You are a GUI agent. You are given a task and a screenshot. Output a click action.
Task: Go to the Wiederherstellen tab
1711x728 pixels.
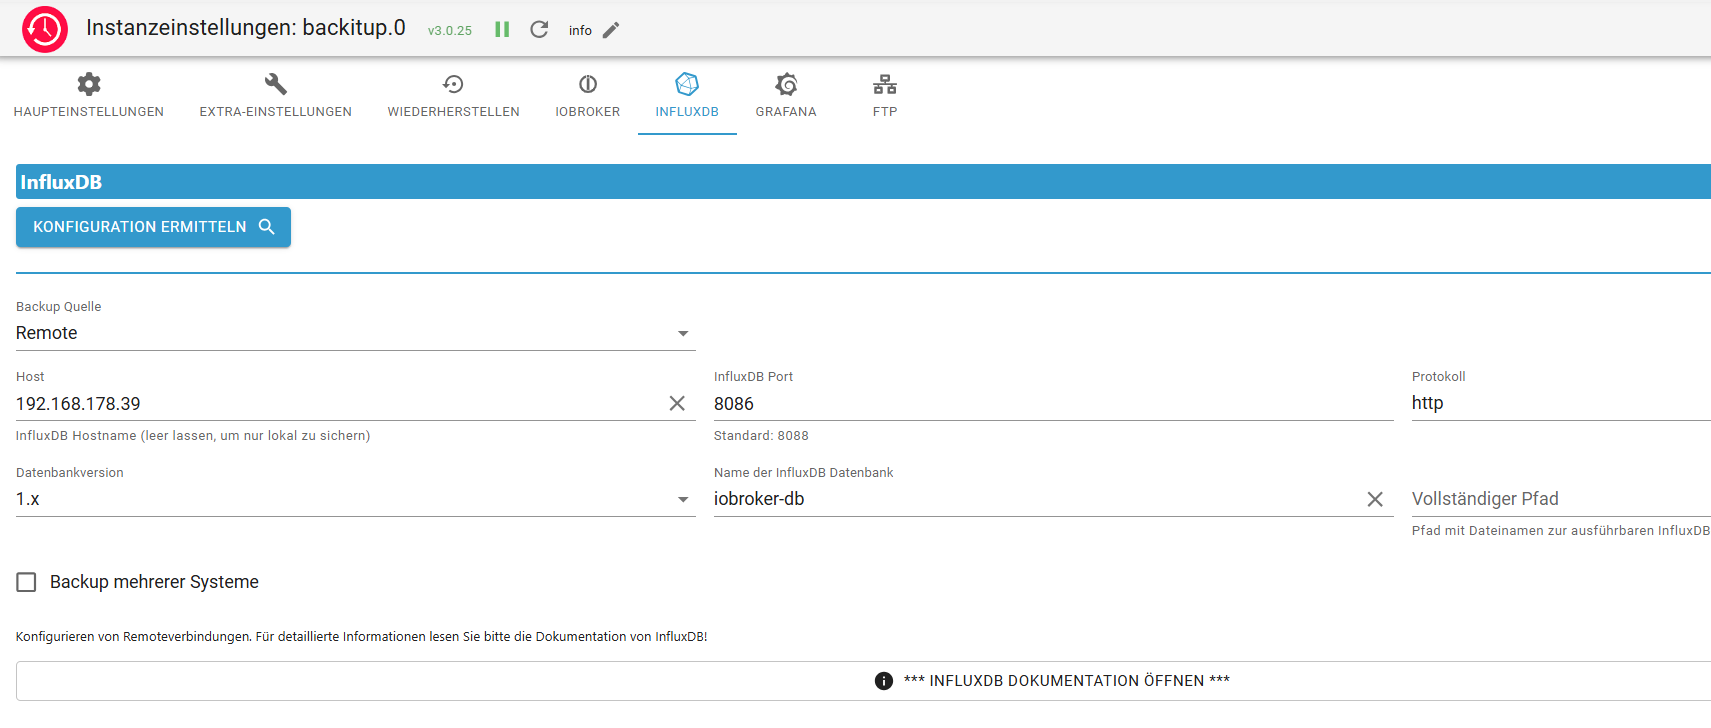point(454,96)
